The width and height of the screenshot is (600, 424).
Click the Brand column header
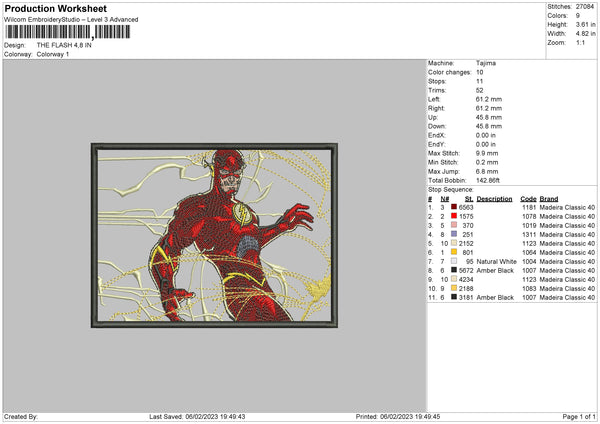[549, 199]
